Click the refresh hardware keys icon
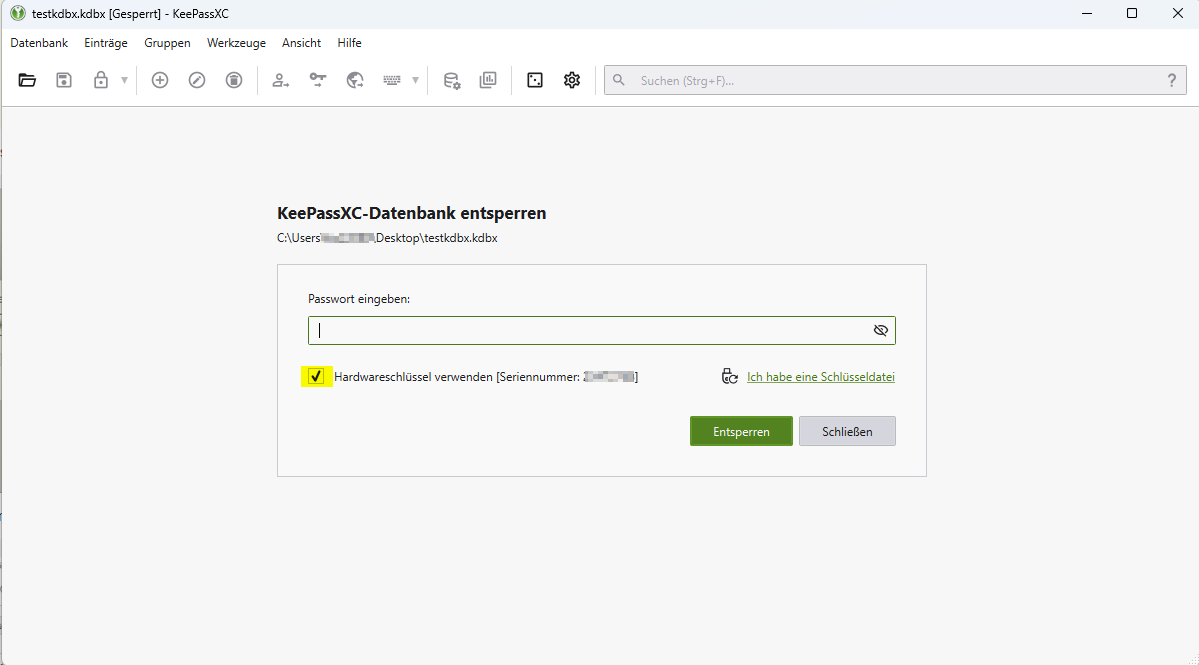Screen dimensions: 1199x665 pyautogui.click(x=730, y=376)
